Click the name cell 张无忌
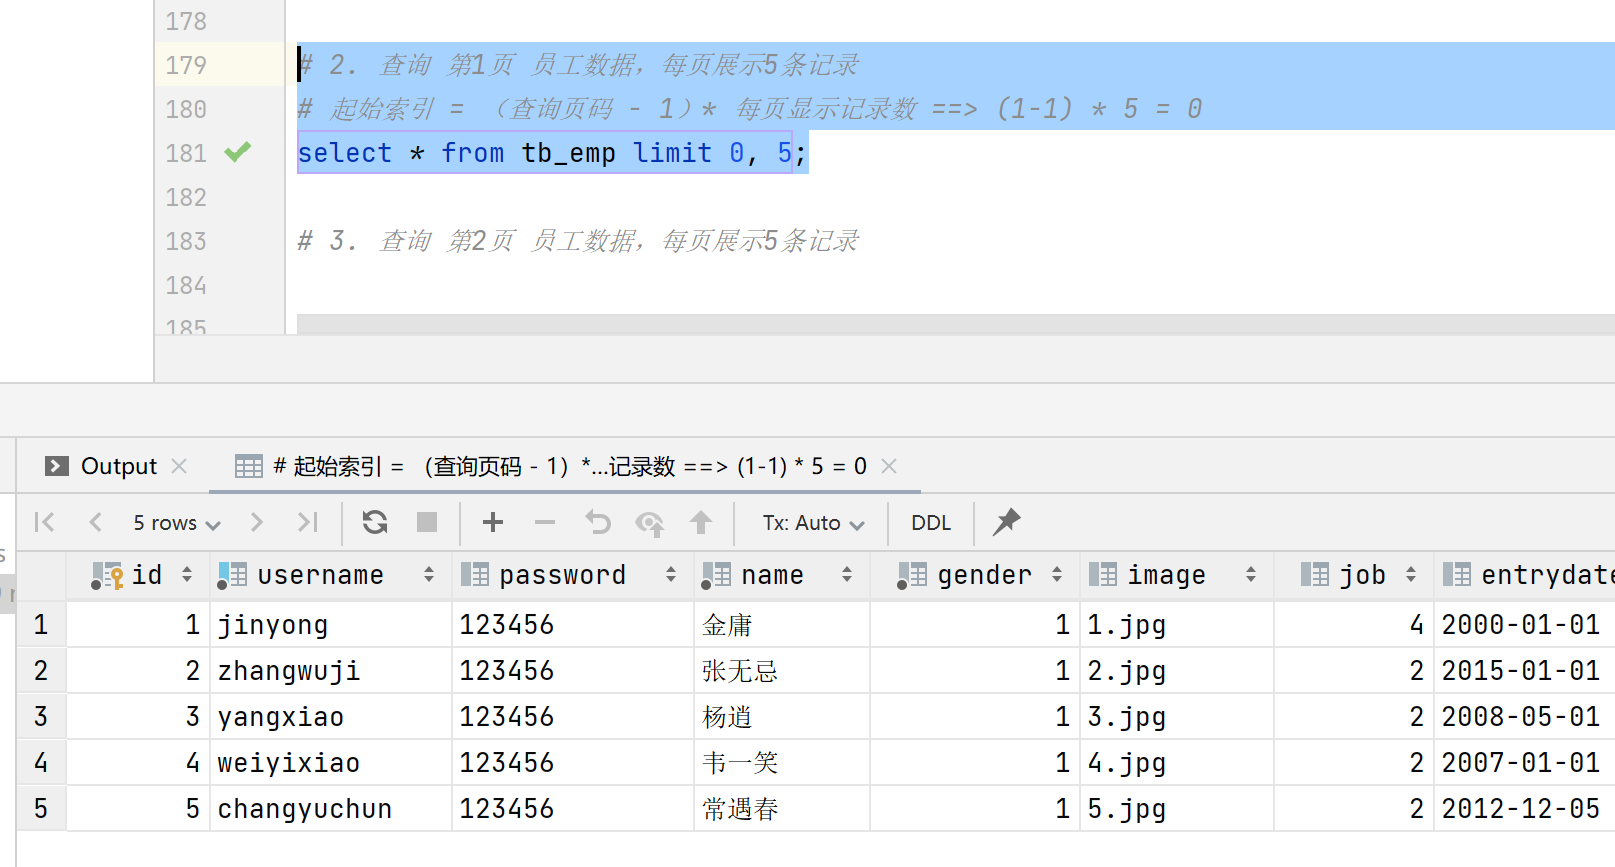Image resolution: width=1615 pixels, height=867 pixels. (782, 671)
